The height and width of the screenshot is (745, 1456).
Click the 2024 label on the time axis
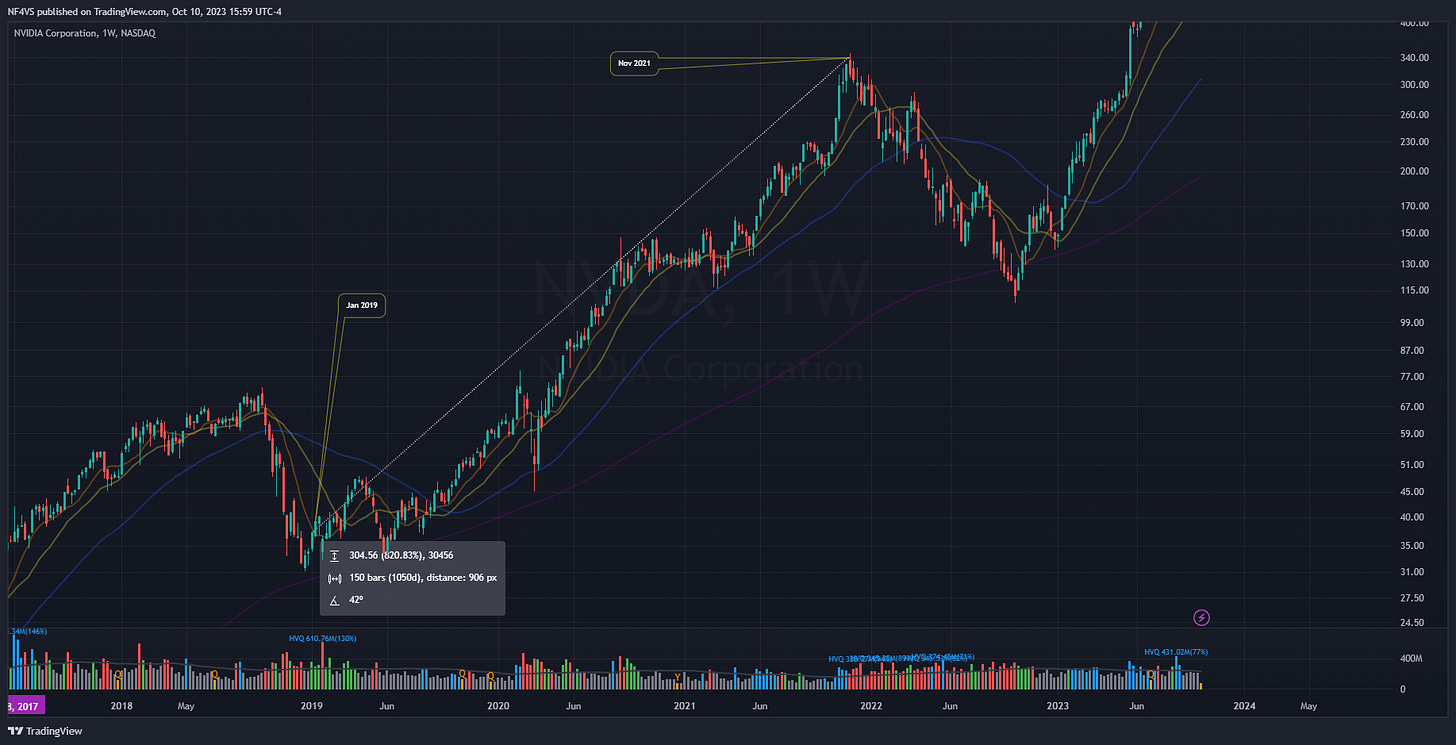pyautogui.click(x=1244, y=706)
